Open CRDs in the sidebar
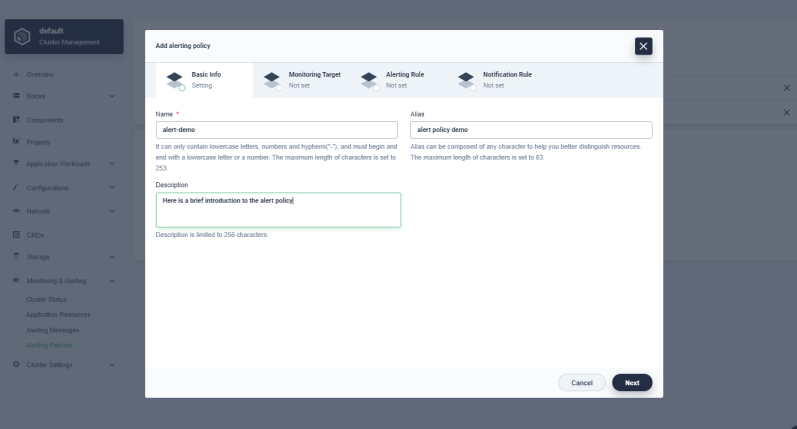The image size is (797, 429). coord(35,235)
